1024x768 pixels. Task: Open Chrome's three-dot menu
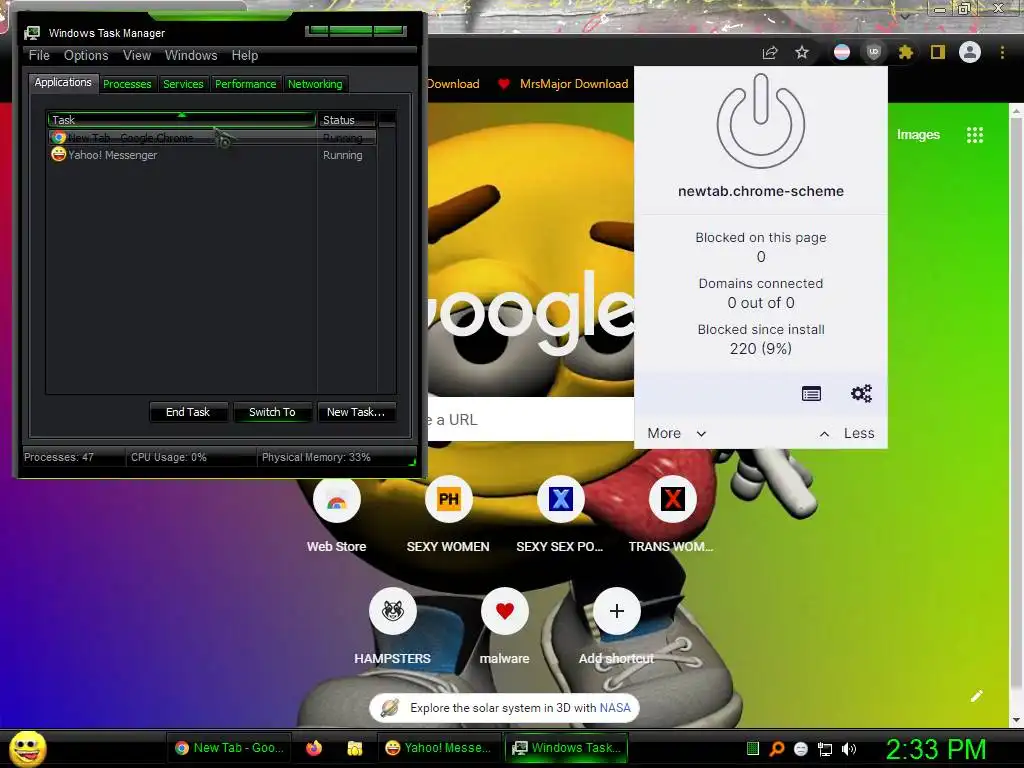tap(1002, 52)
